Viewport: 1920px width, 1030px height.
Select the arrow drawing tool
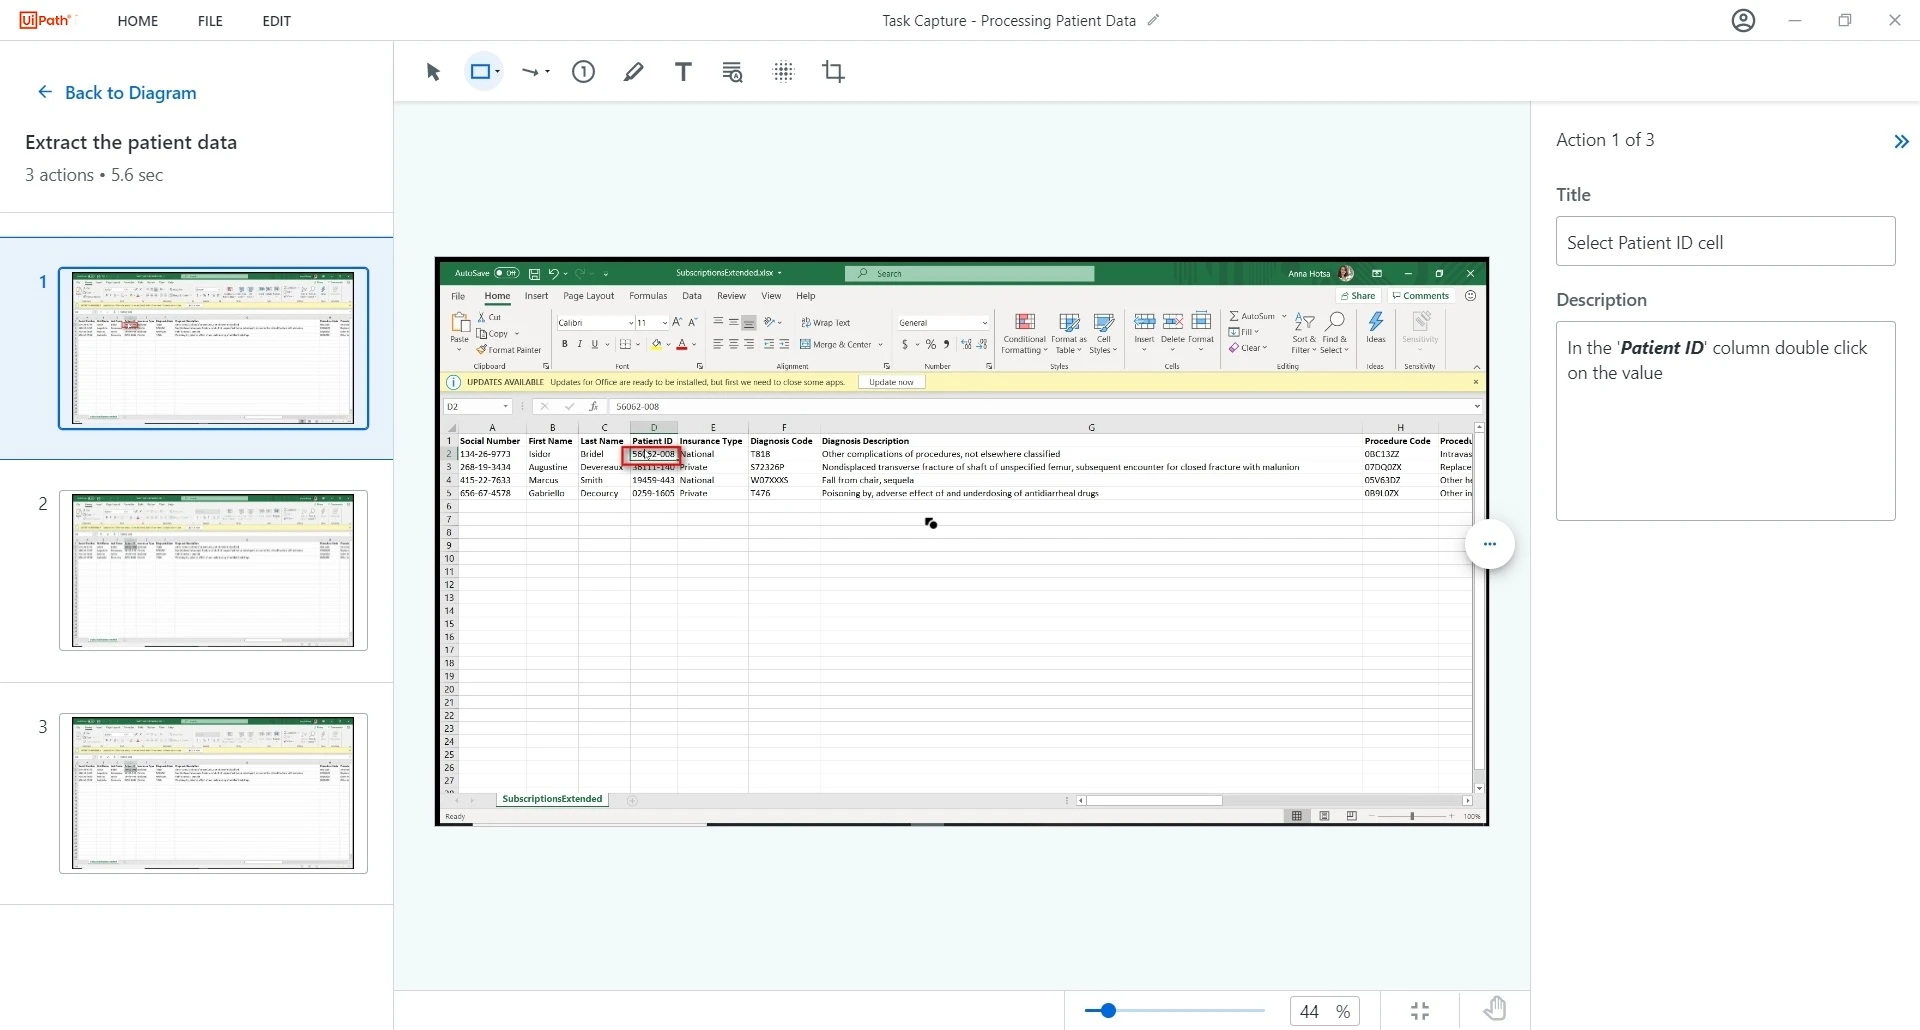(531, 72)
